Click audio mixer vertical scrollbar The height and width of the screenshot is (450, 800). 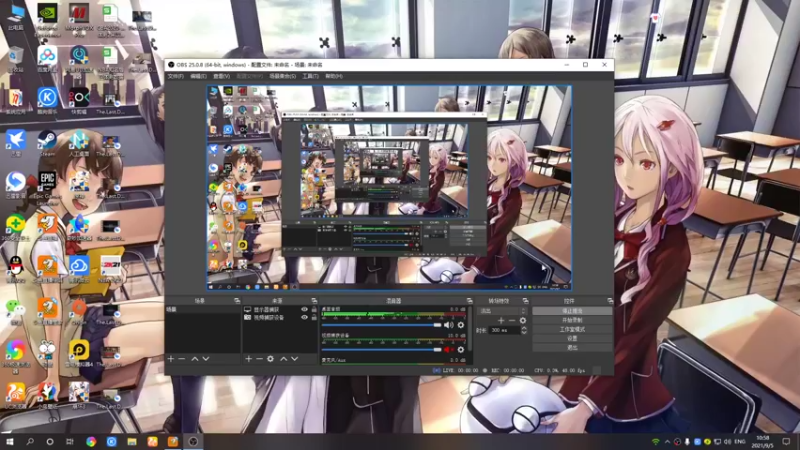pos(469,329)
